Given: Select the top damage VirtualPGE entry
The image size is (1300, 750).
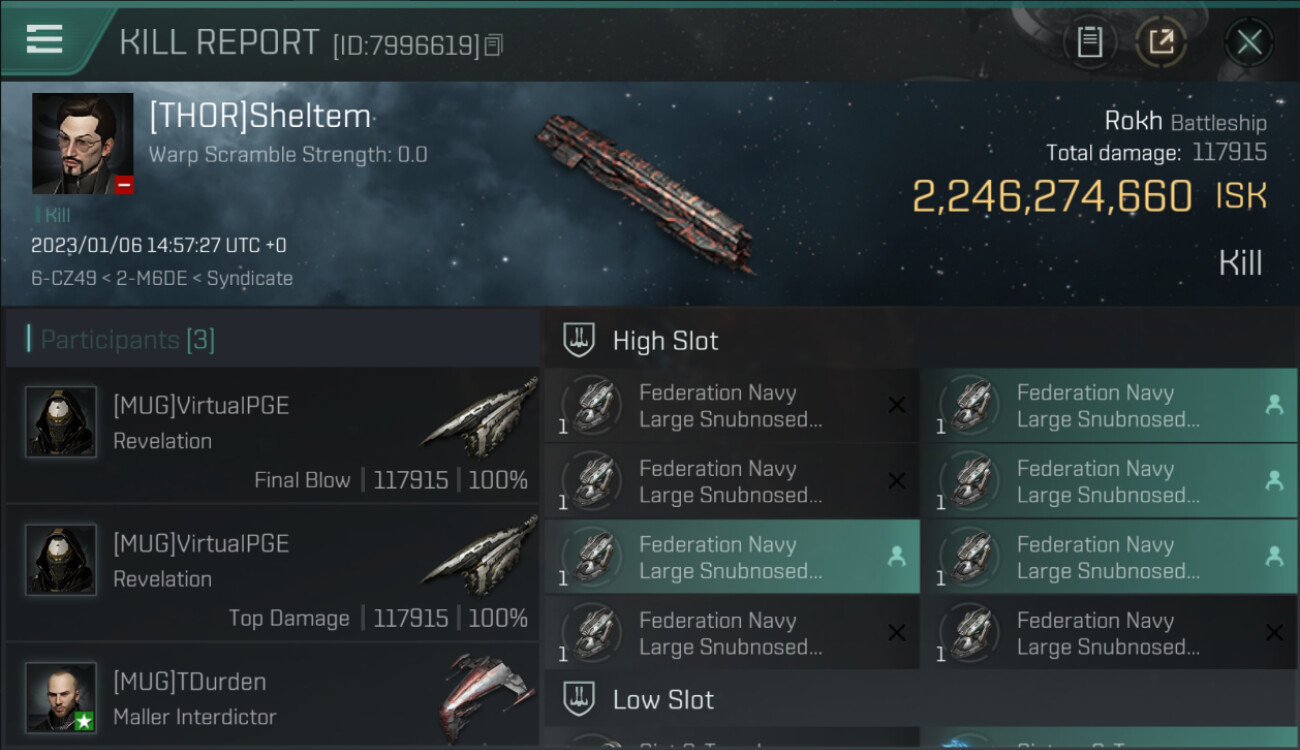Looking at the screenshot, I should point(272,574).
